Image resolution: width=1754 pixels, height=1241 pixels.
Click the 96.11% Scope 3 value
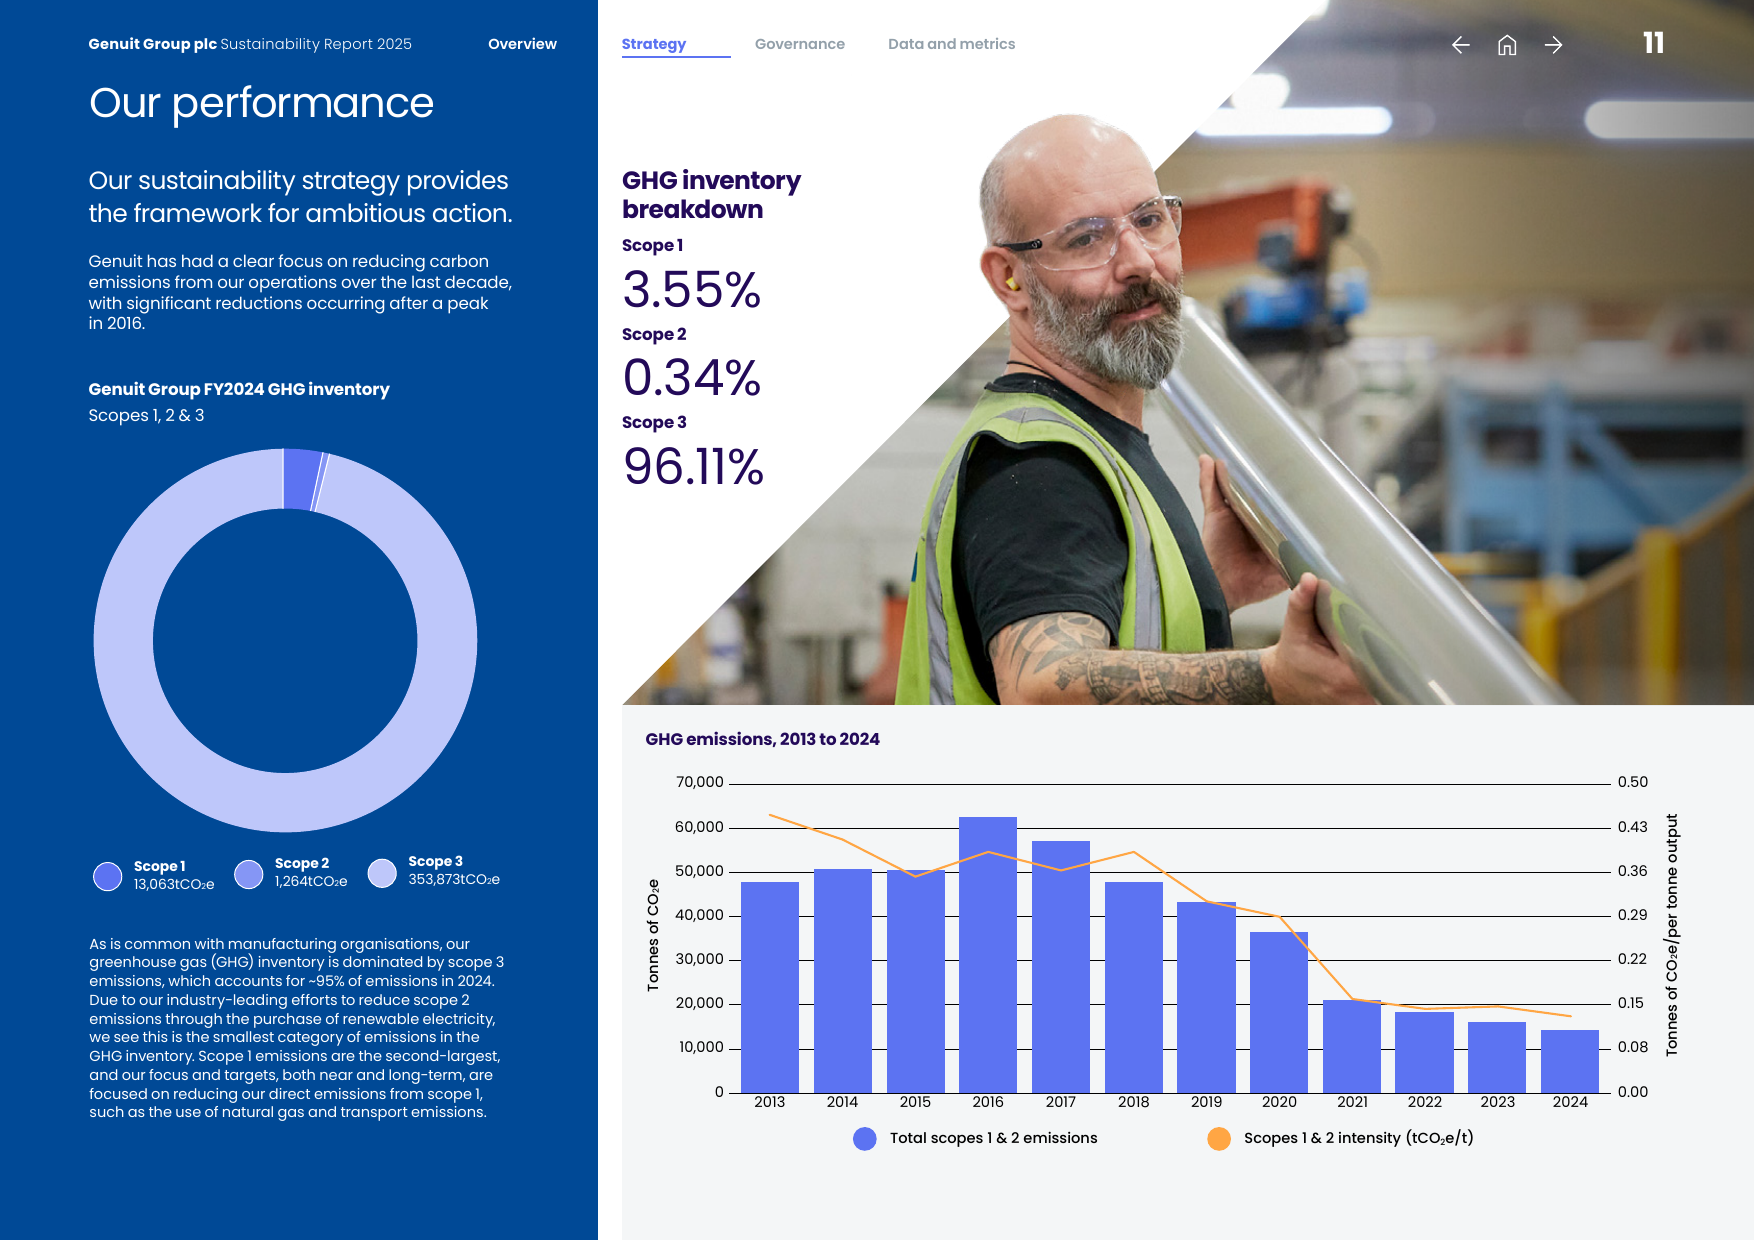click(693, 467)
